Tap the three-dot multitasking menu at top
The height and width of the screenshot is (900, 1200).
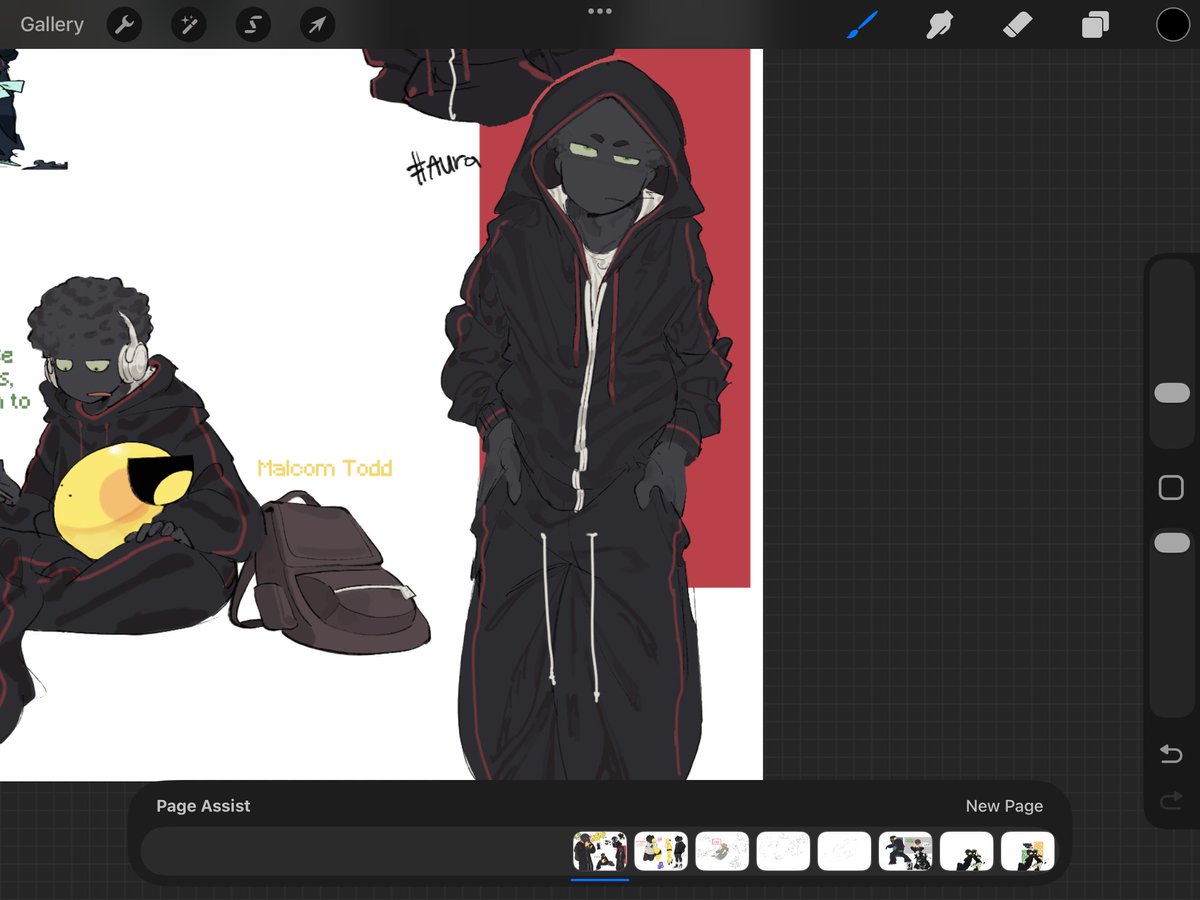(x=600, y=11)
